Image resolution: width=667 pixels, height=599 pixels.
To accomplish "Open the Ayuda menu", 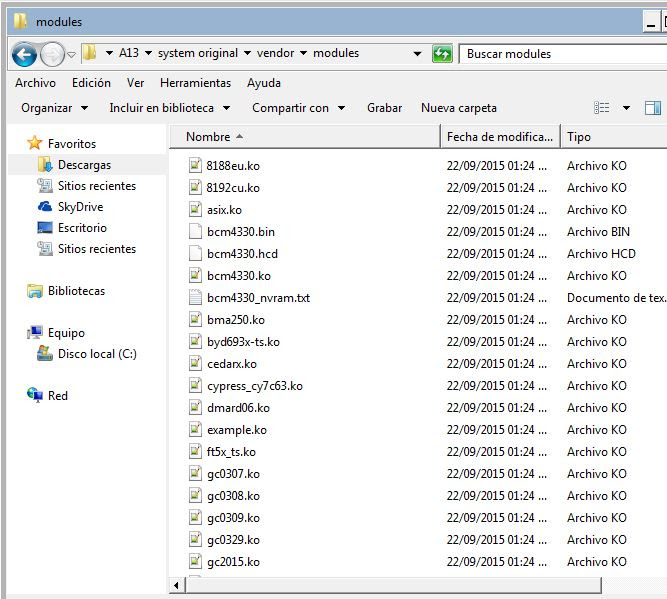I will [264, 83].
